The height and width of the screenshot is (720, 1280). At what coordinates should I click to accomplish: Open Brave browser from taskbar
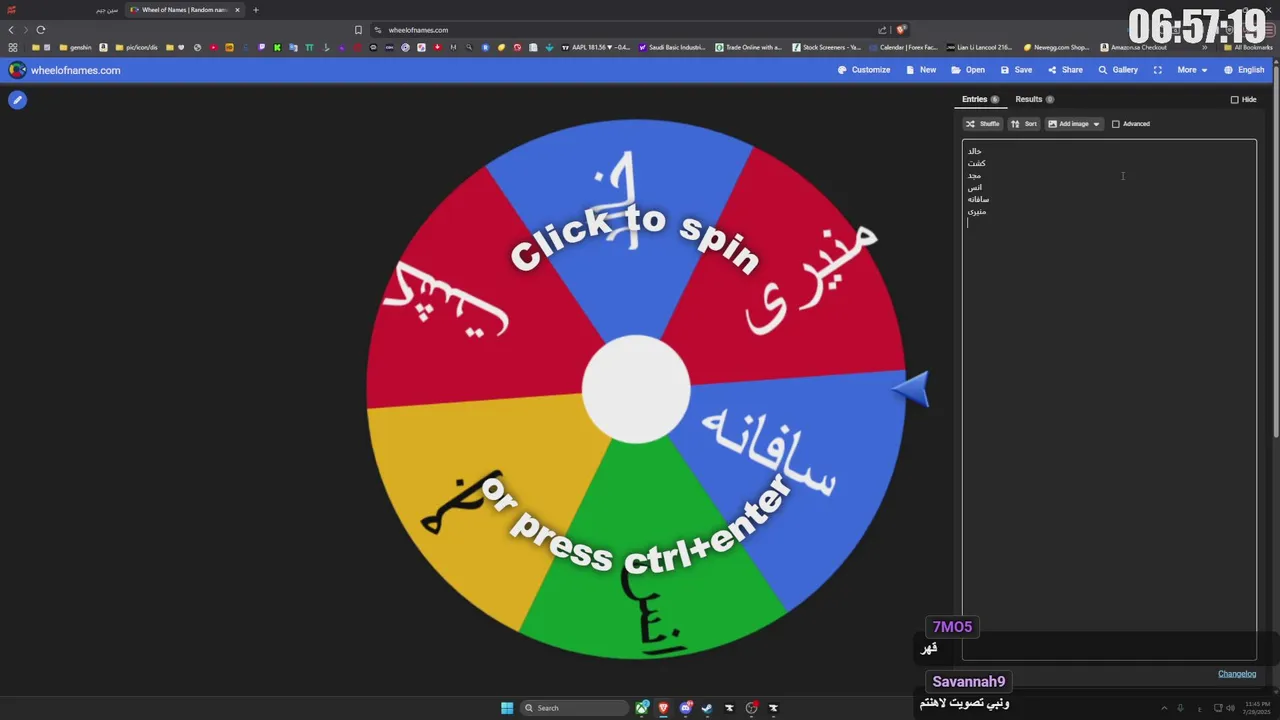coord(663,708)
